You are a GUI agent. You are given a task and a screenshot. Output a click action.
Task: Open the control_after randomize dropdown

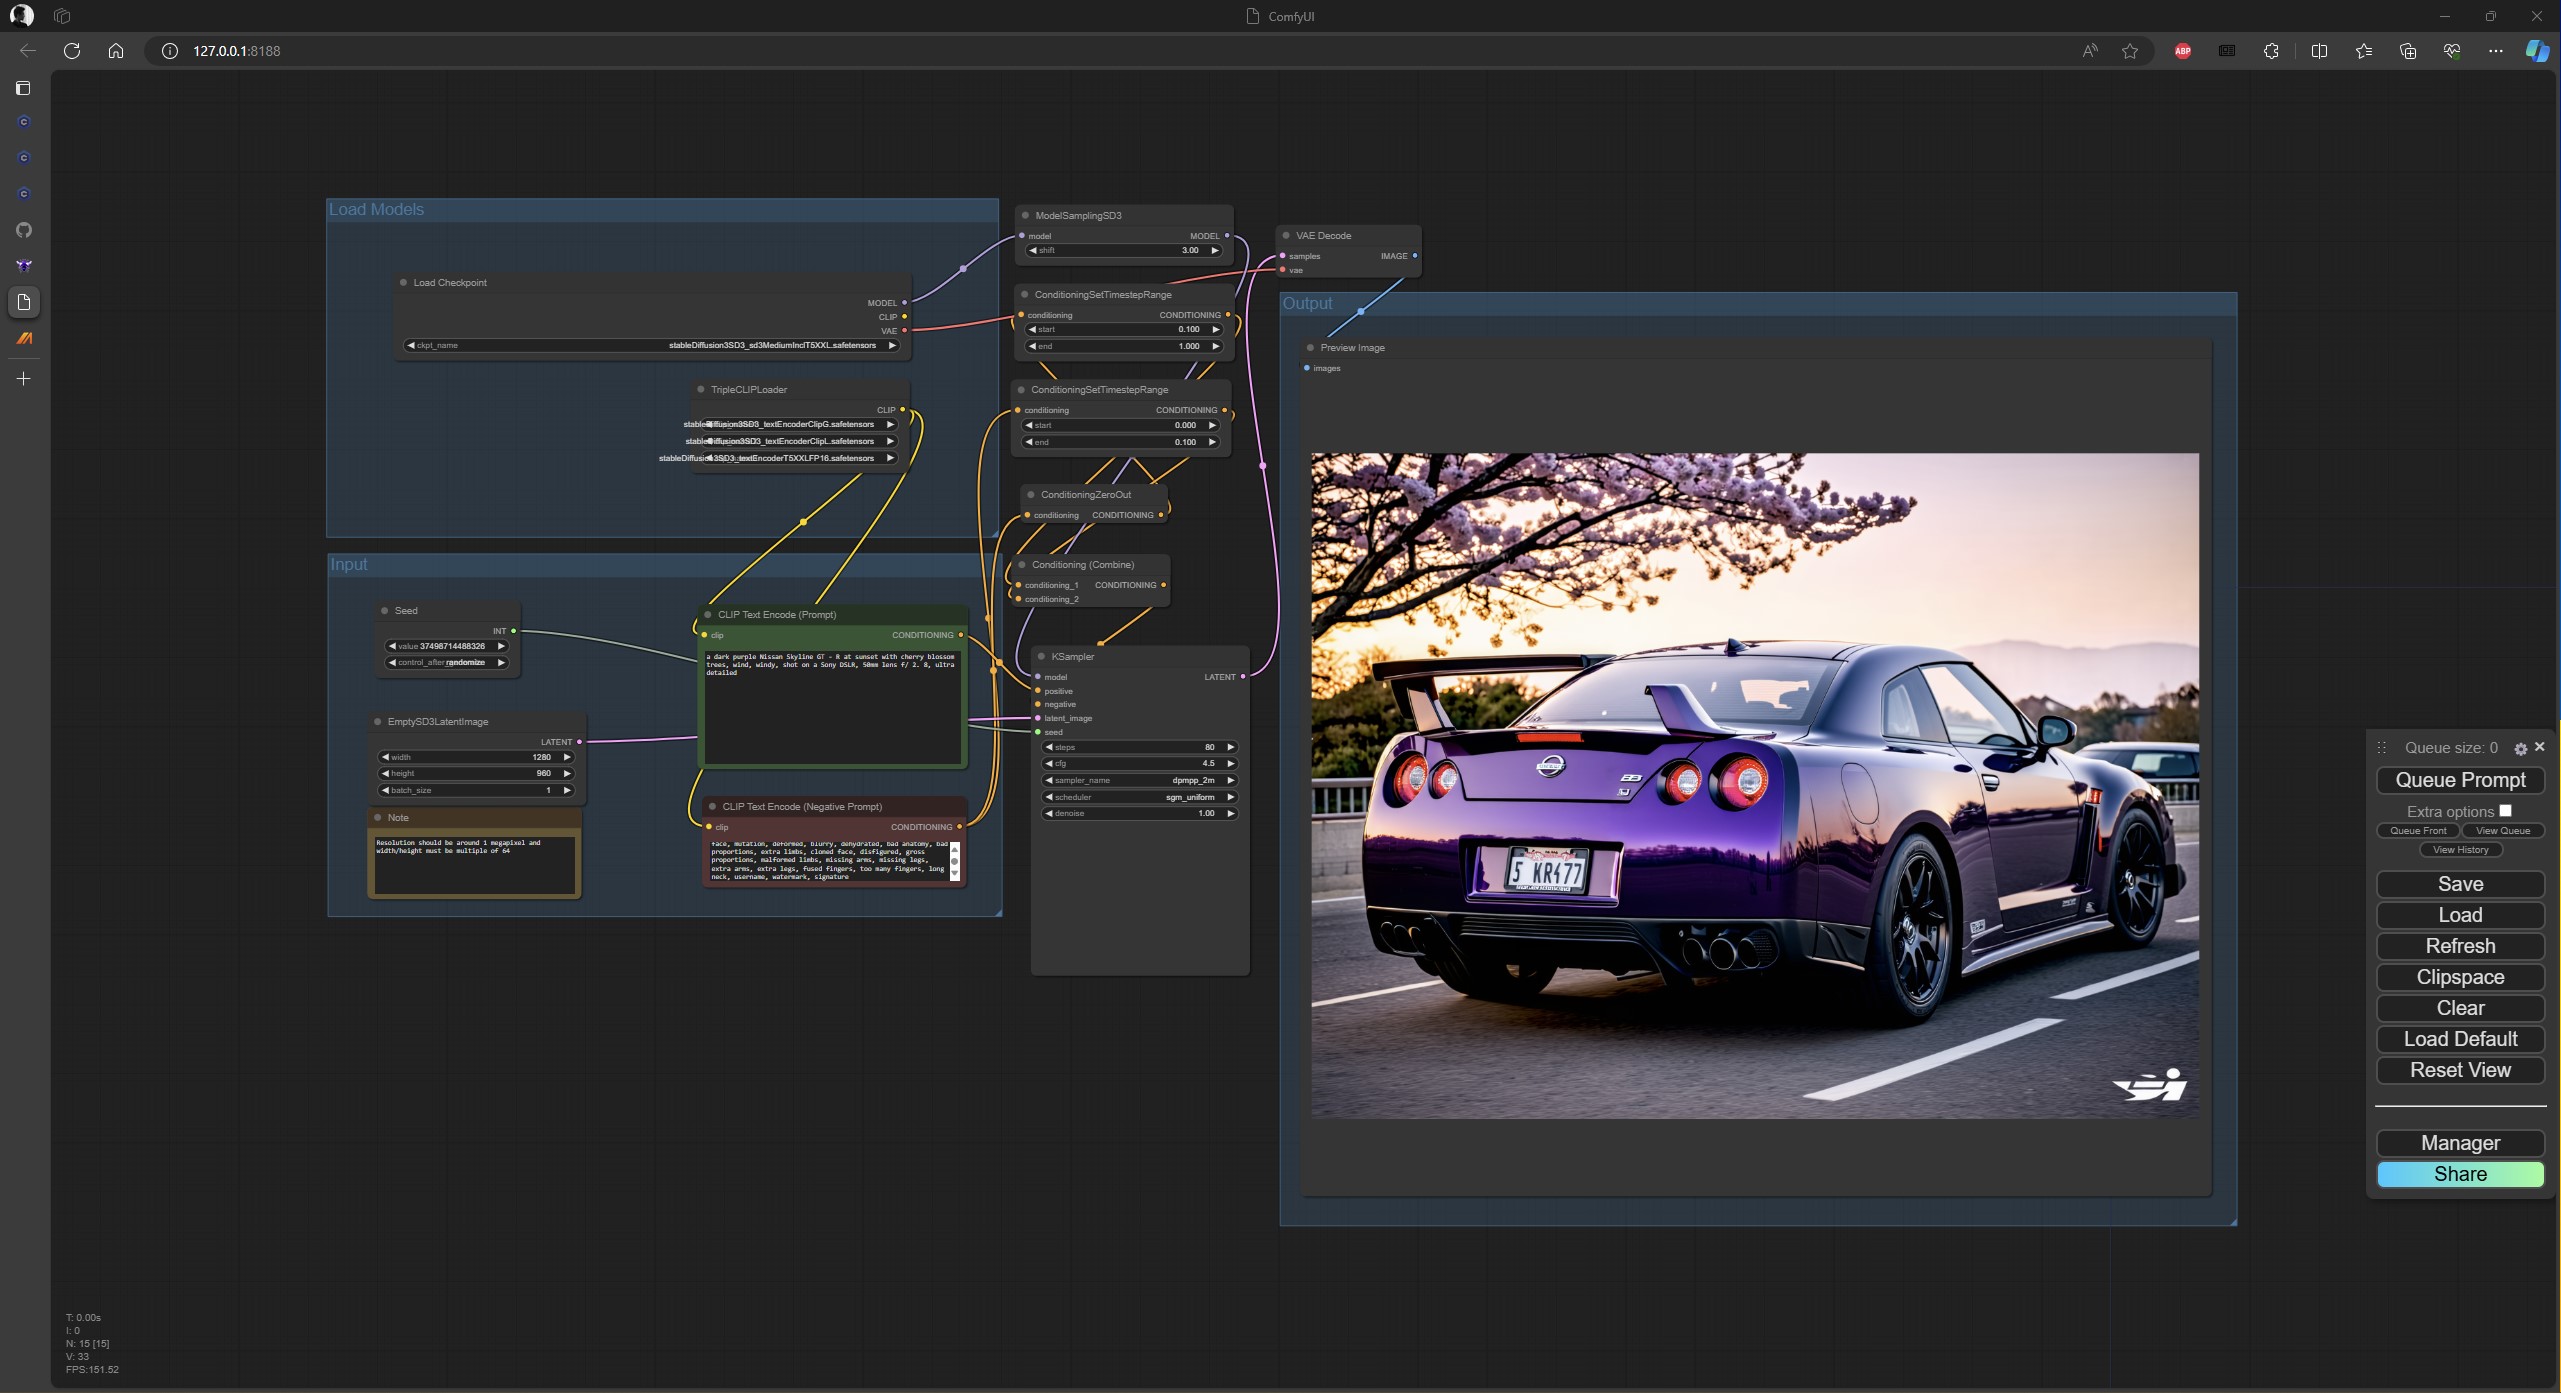point(447,663)
